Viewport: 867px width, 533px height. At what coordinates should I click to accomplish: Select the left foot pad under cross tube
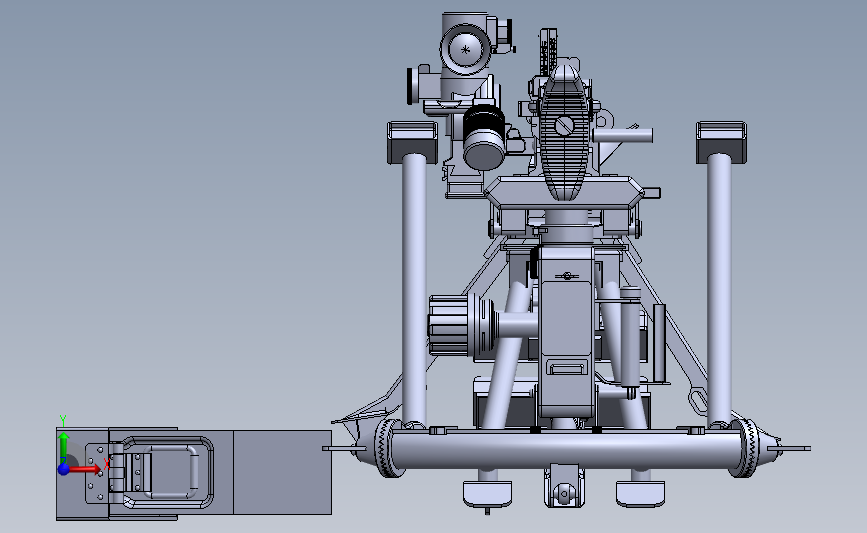(487, 493)
